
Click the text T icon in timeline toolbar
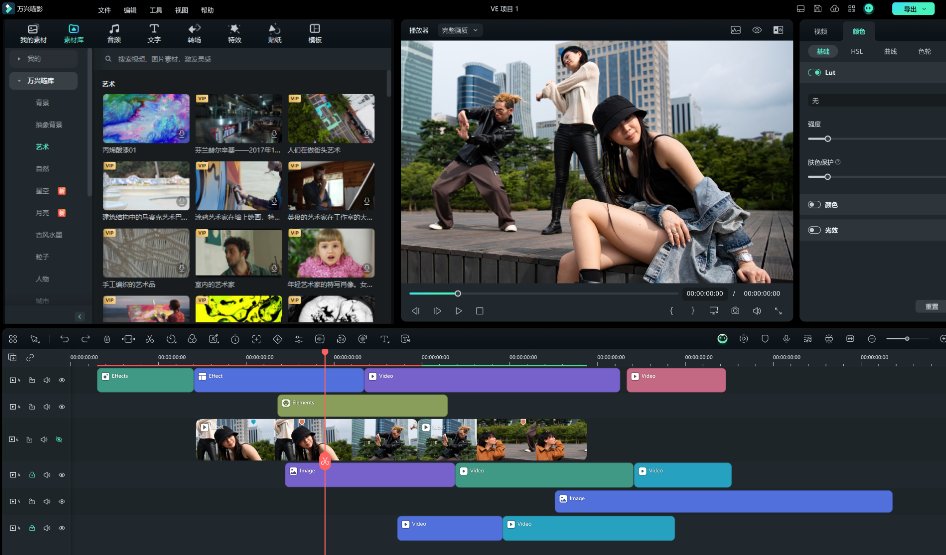point(384,340)
